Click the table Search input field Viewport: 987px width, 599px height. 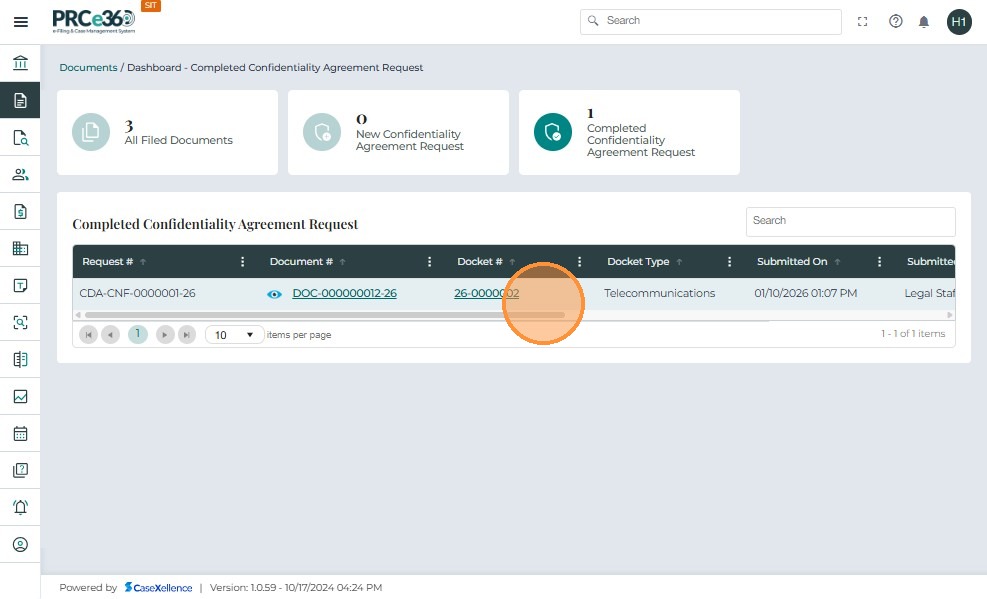coord(850,221)
